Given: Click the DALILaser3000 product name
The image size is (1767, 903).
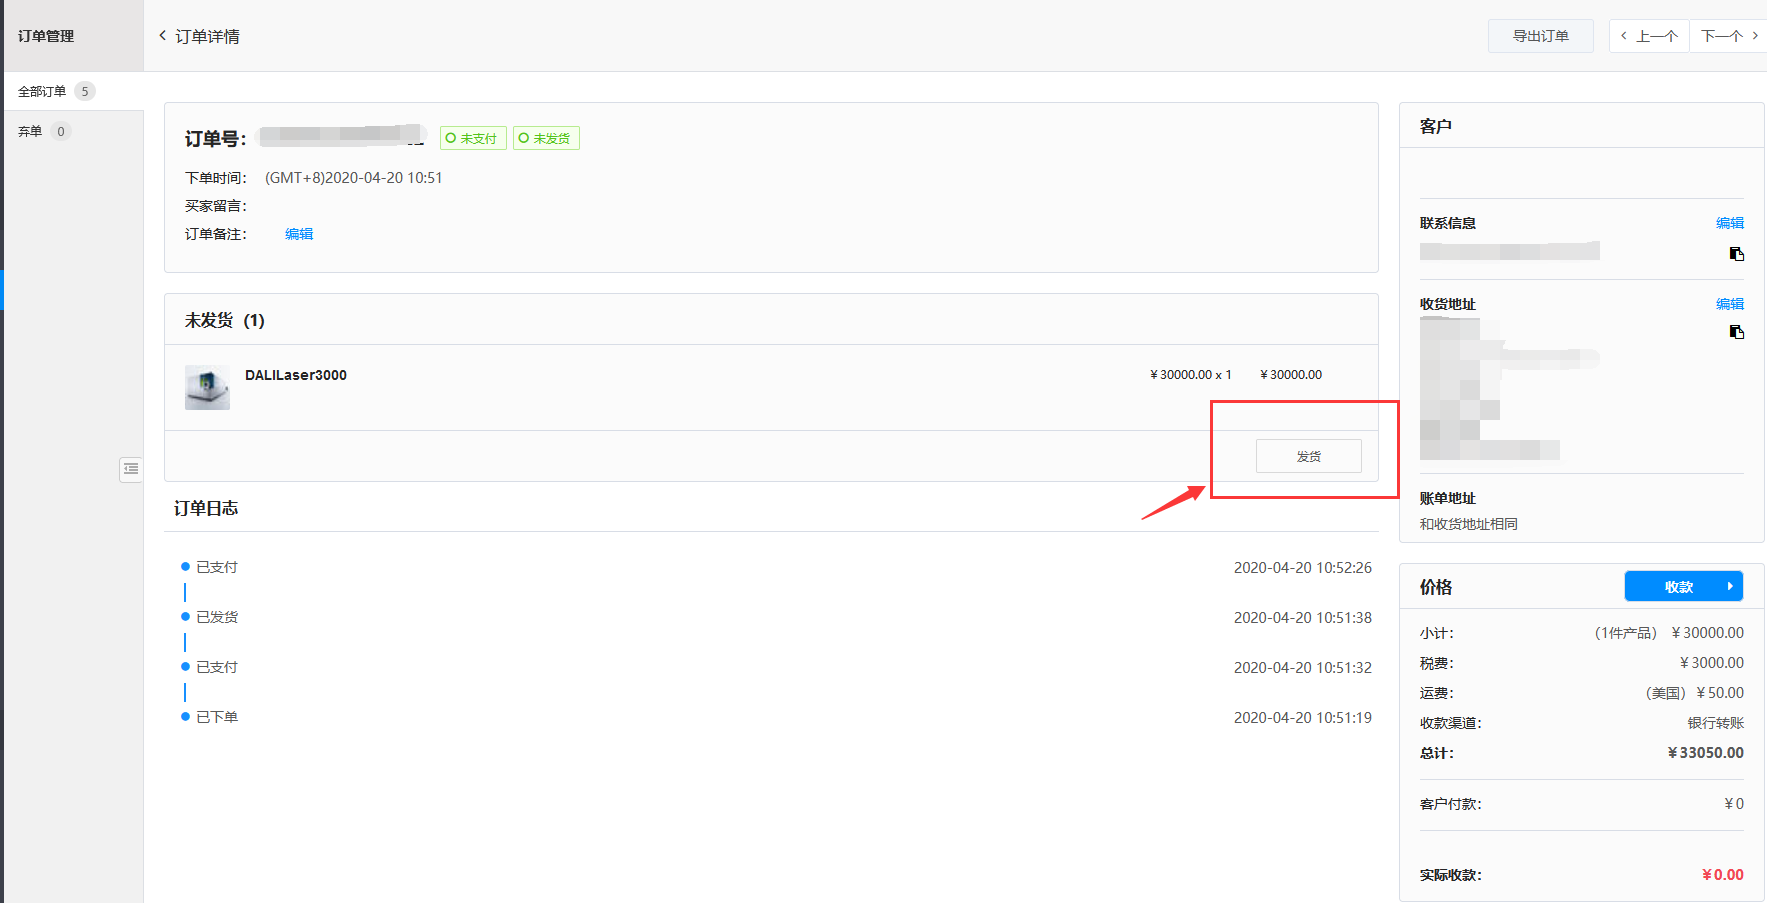Looking at the screenshot, I should (296, 375).
